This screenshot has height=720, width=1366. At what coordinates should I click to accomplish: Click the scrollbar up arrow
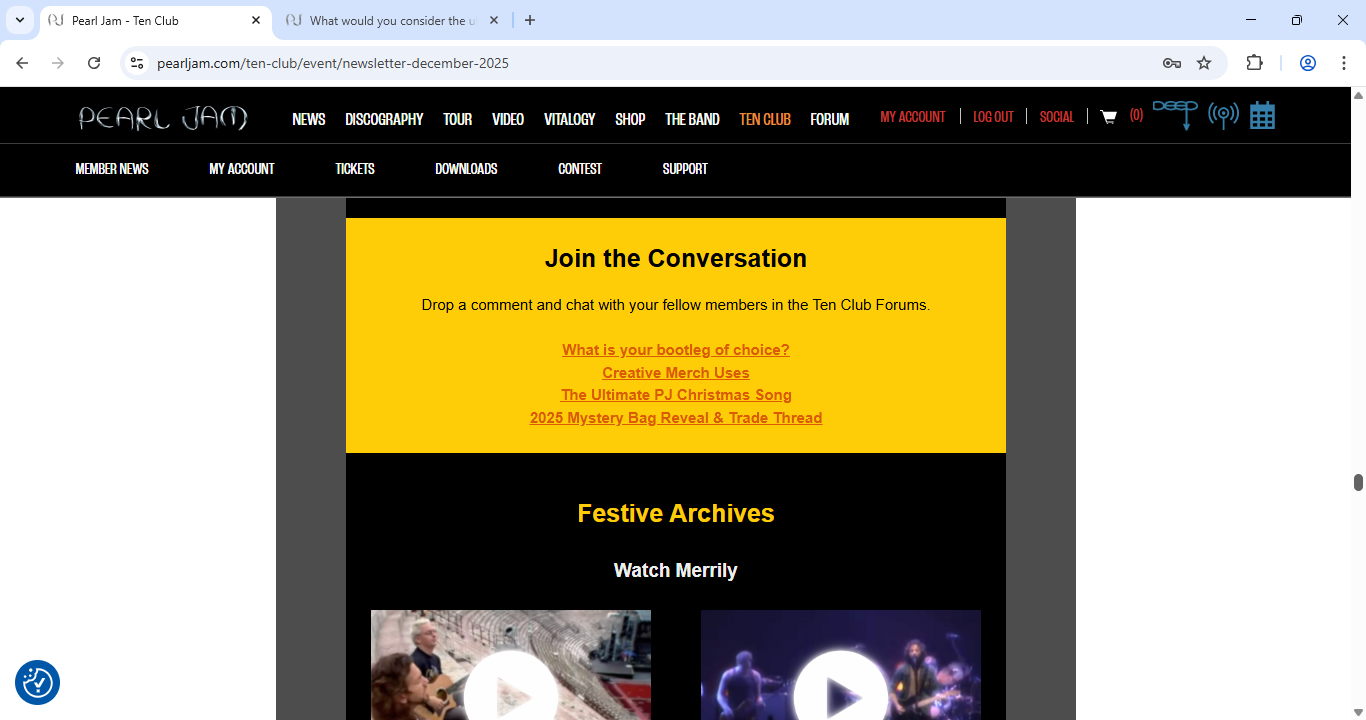[x=1358, y=95]
